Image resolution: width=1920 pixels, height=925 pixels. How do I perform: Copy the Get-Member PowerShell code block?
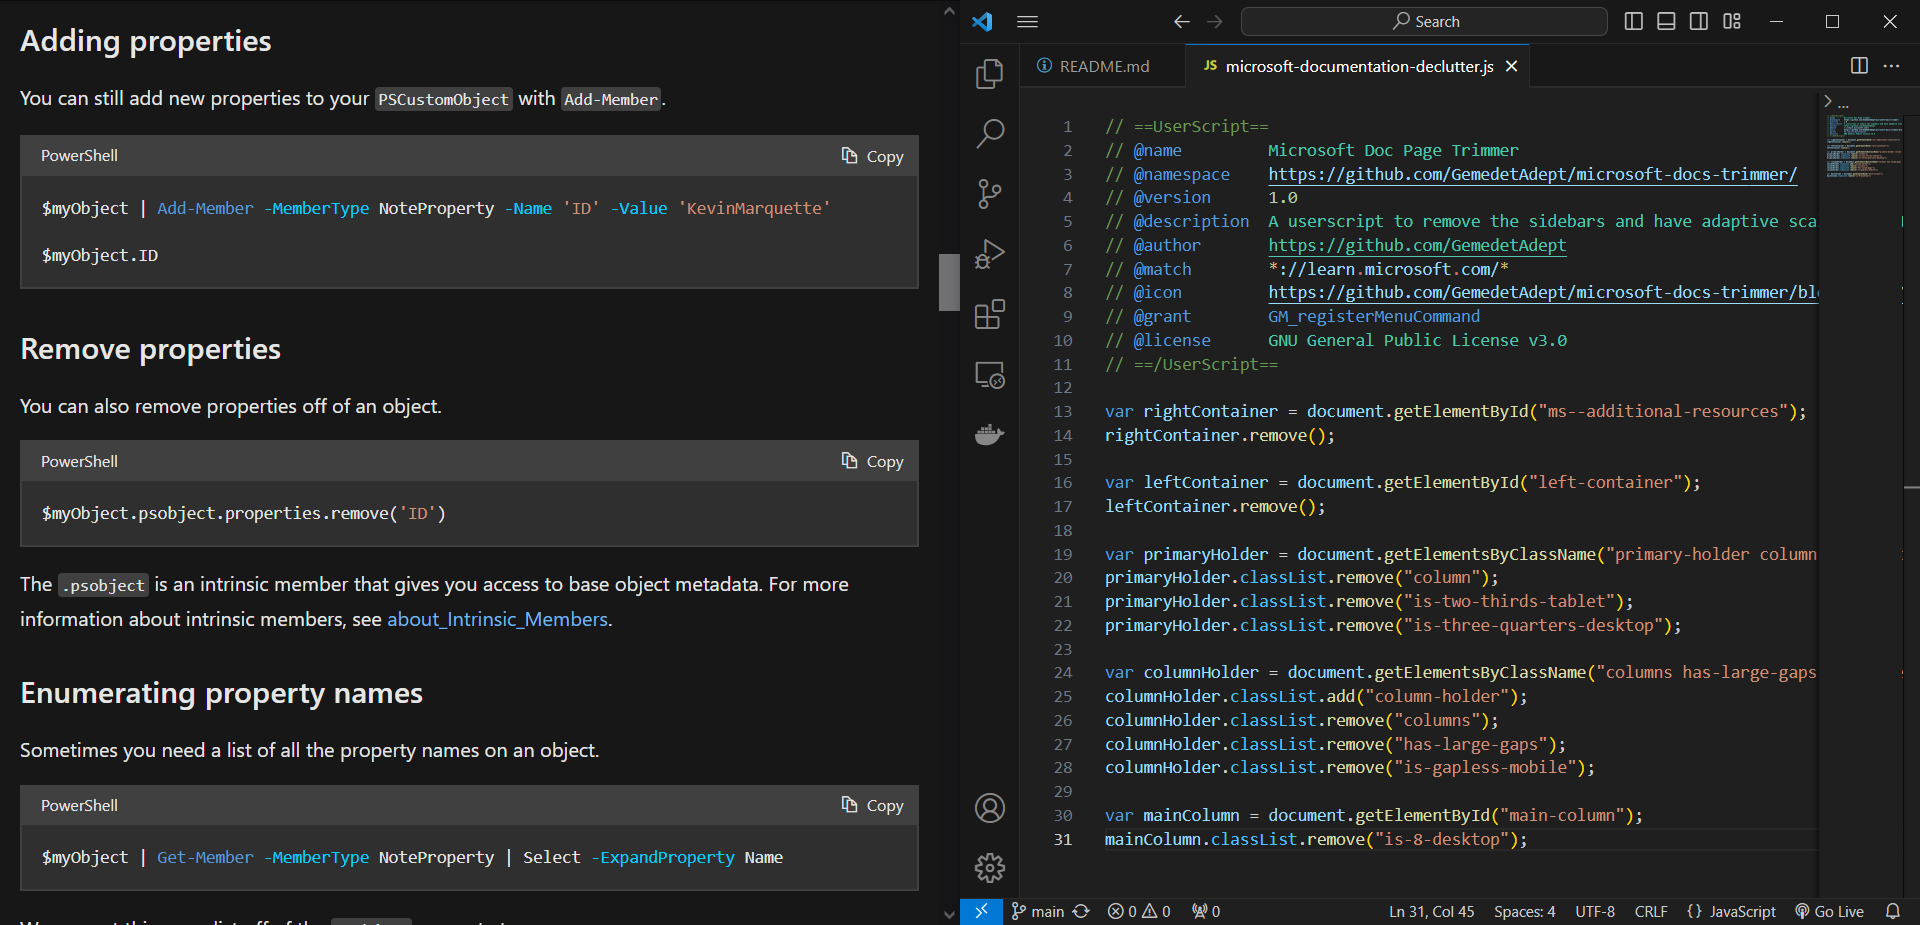(x=872, y=805)
